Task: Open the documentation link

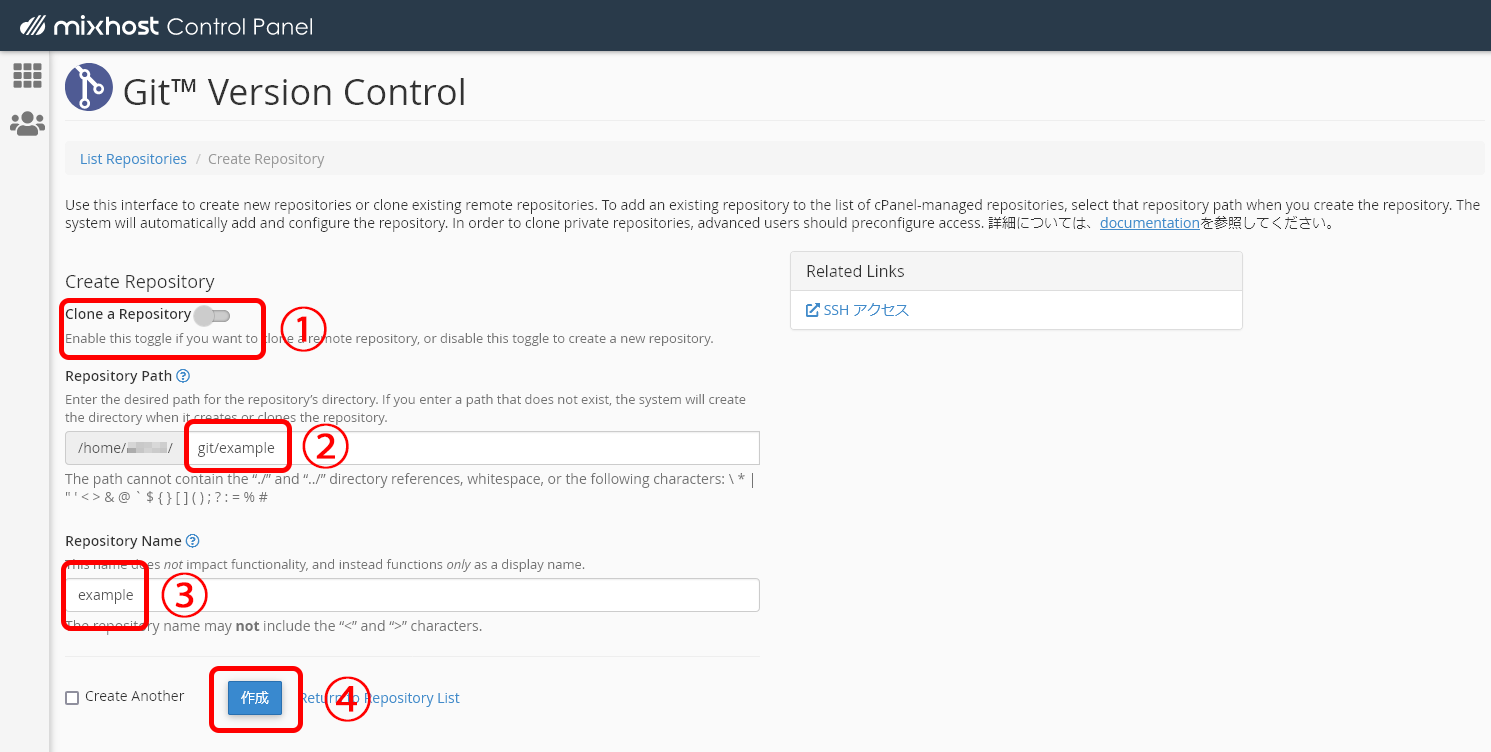Action: click(1149, 223)
